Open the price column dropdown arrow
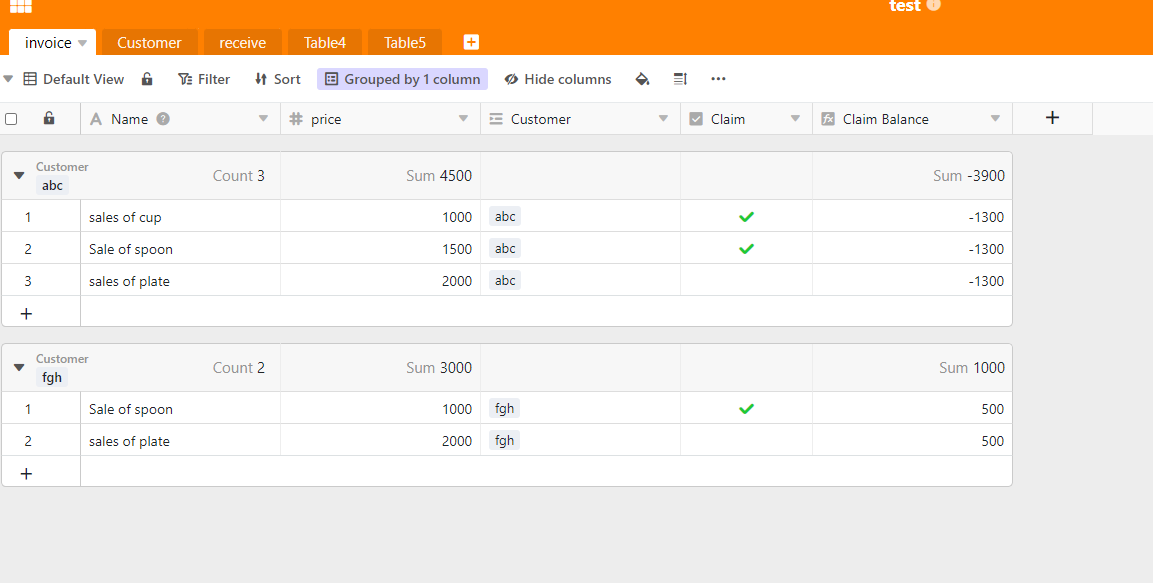The image size is (1153, 583). click(463, 119)
